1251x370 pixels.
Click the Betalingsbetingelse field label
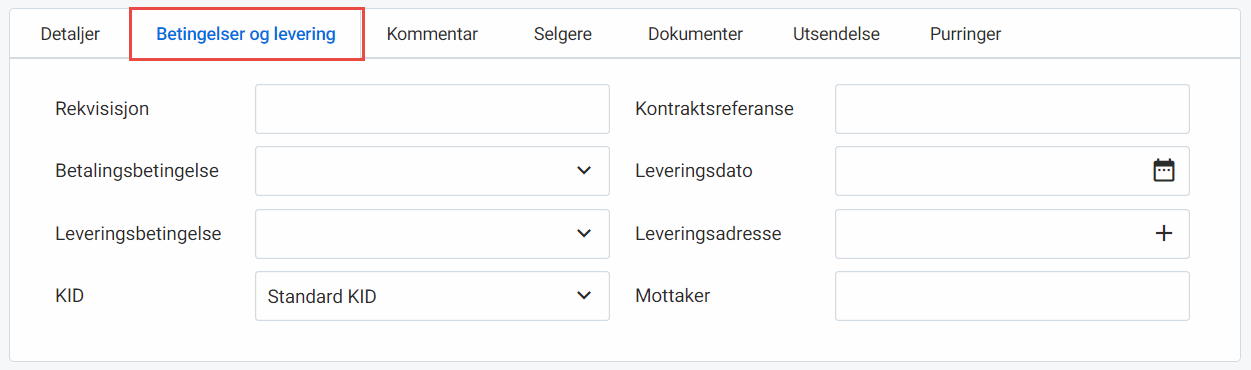click(x=137, y=171)
